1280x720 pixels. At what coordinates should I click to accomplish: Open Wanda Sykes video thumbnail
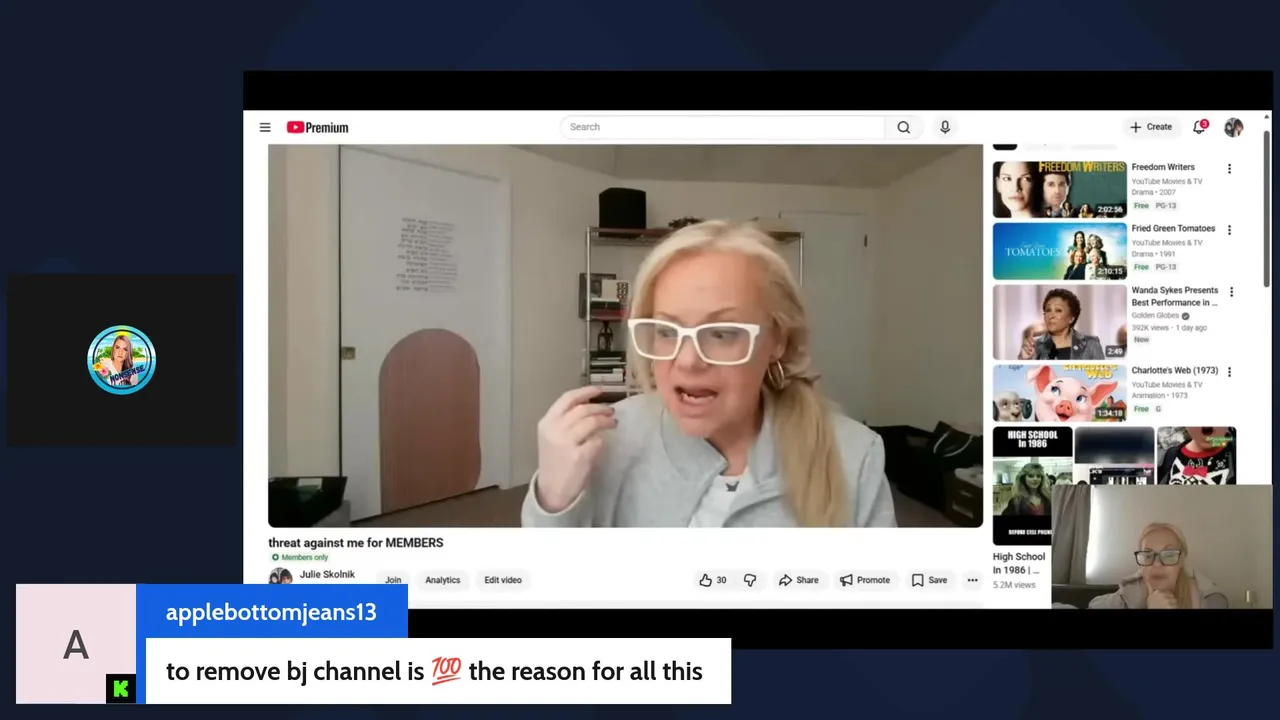coord(1059,322)
